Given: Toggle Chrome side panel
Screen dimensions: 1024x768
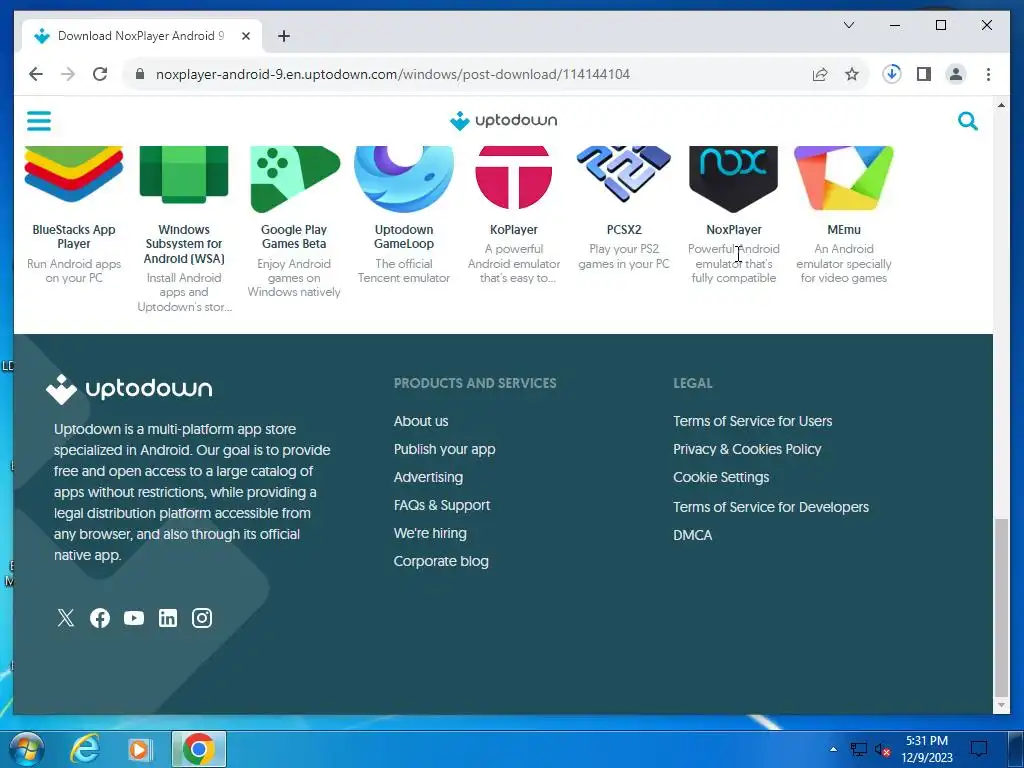Looking at the screenshot, I should (923, 74).
